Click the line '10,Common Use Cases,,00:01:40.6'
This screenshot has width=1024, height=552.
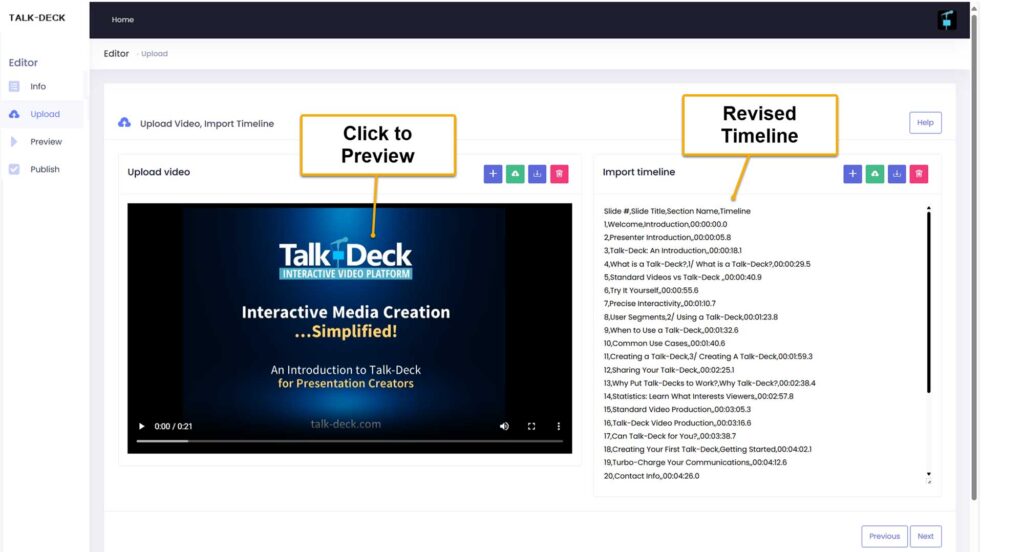[664, 343]
